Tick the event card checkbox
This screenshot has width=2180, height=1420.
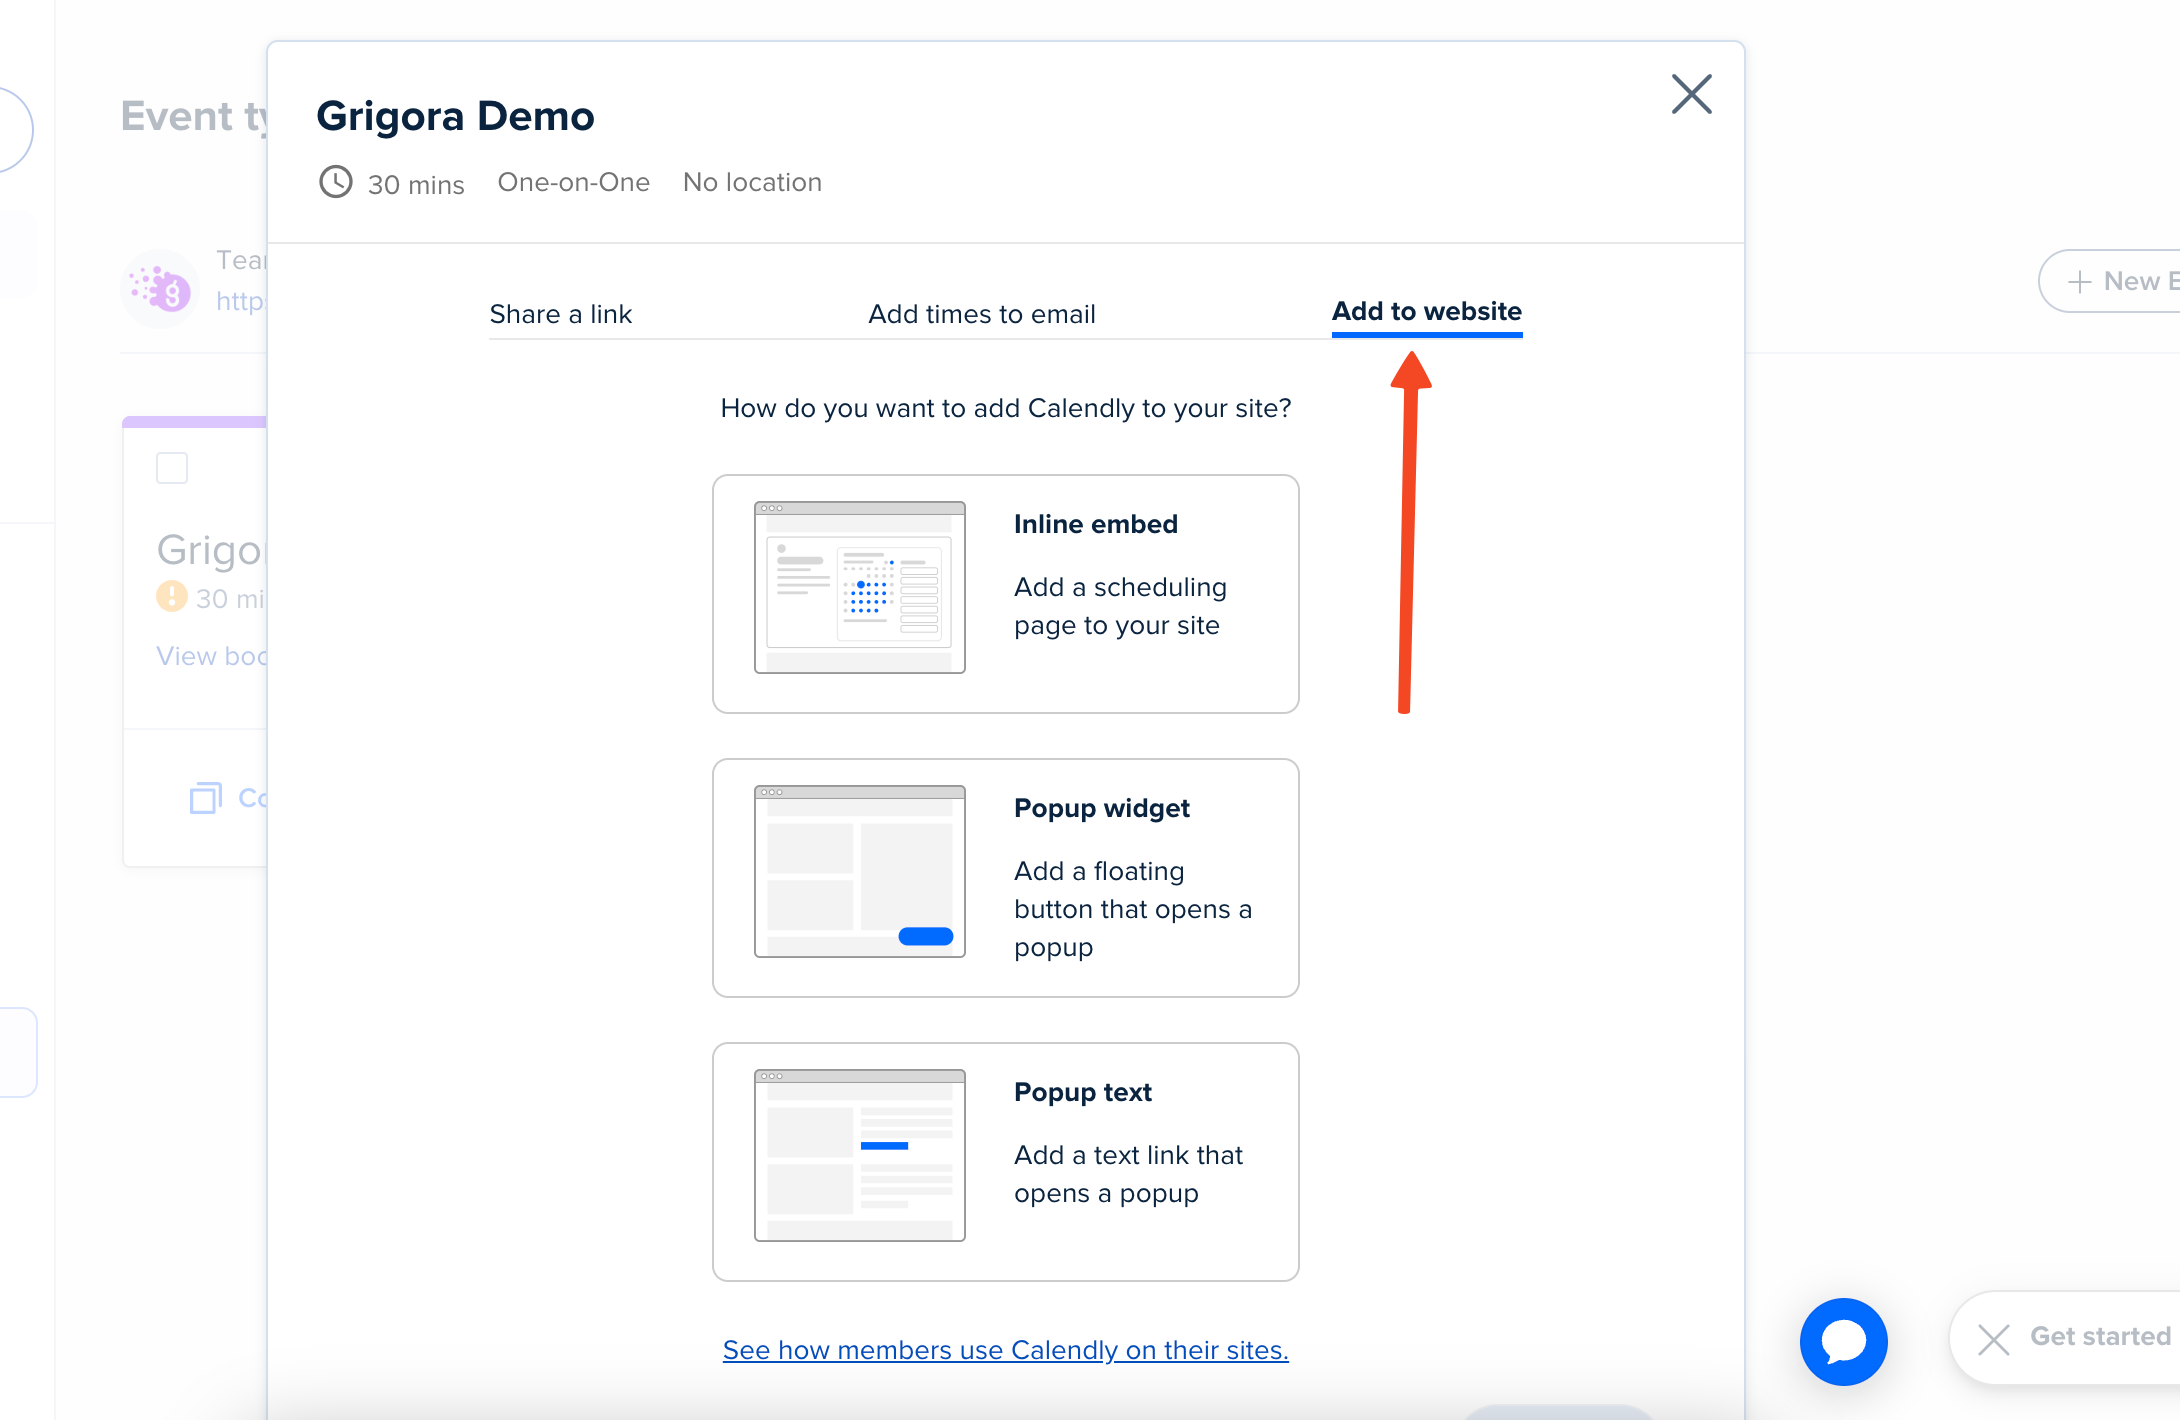(x=172, y=468)
